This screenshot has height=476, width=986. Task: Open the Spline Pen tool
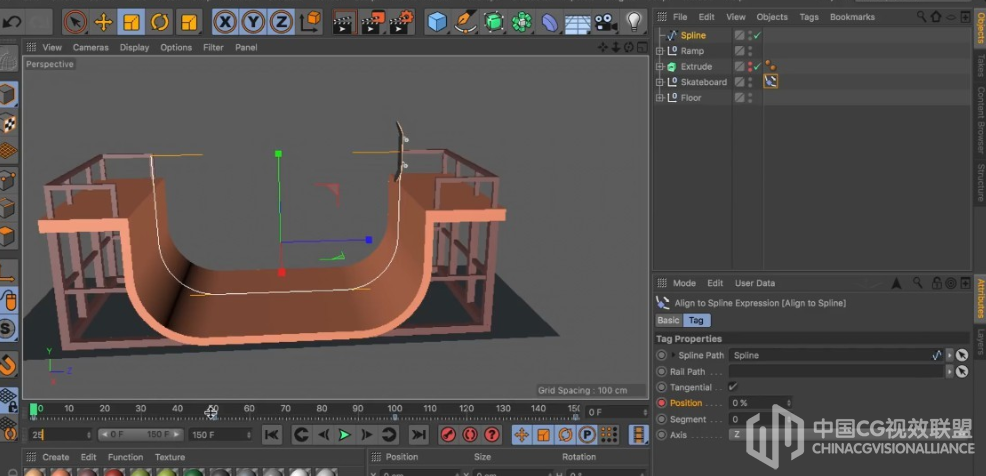[x=465, y=23]
